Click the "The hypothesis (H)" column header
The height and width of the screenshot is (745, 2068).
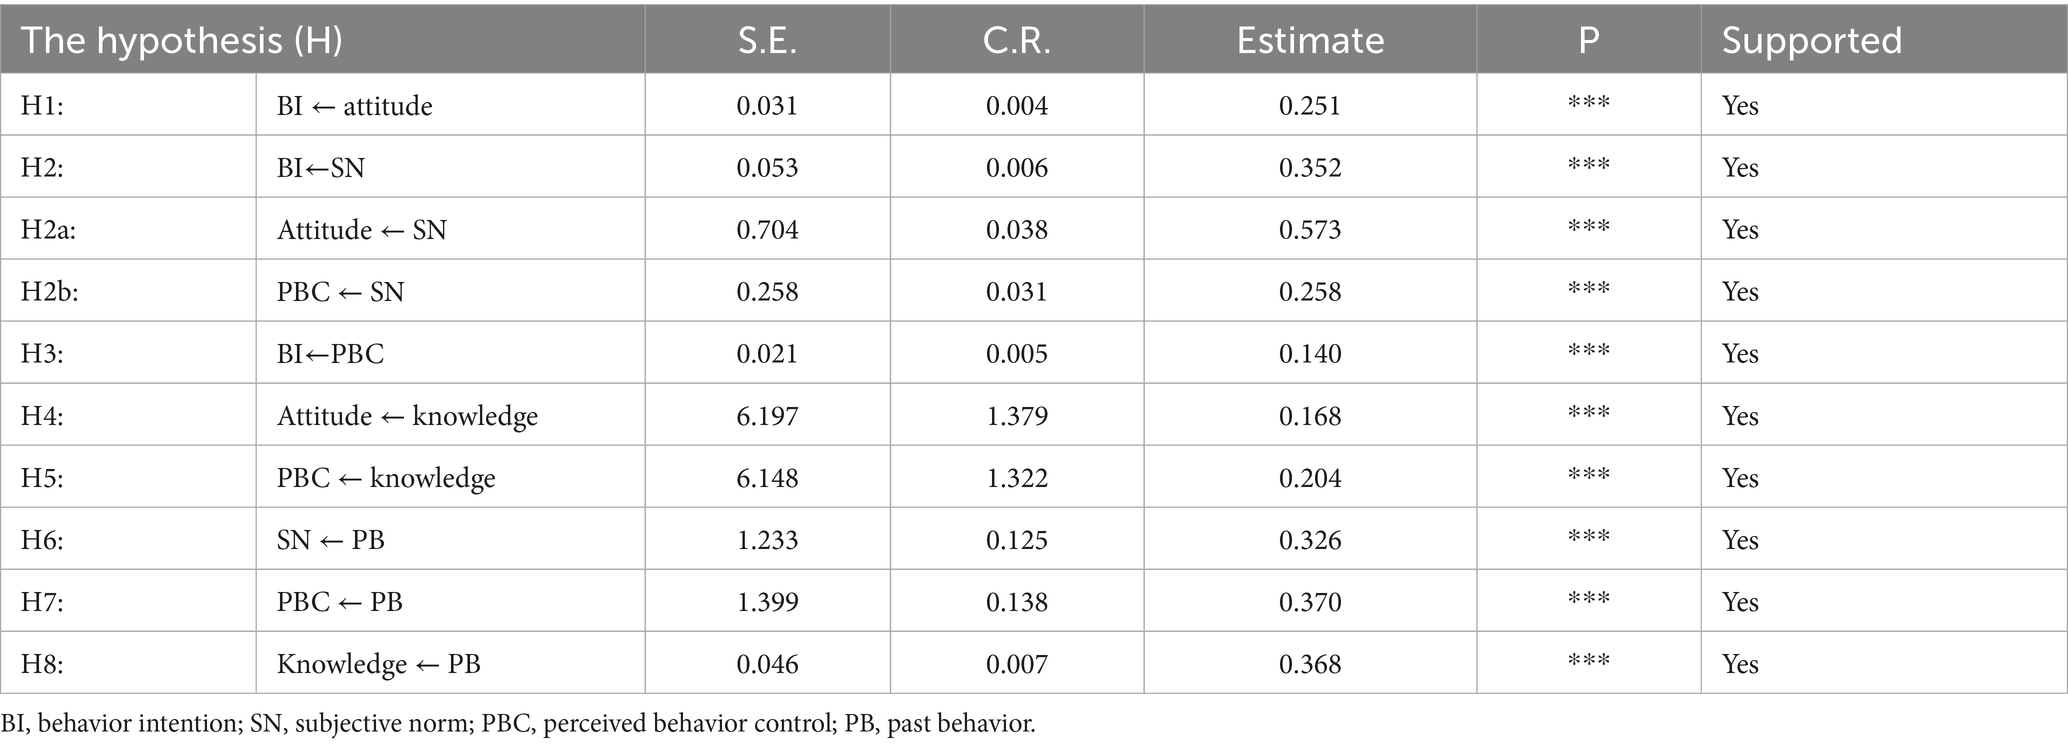click(182, 40)
